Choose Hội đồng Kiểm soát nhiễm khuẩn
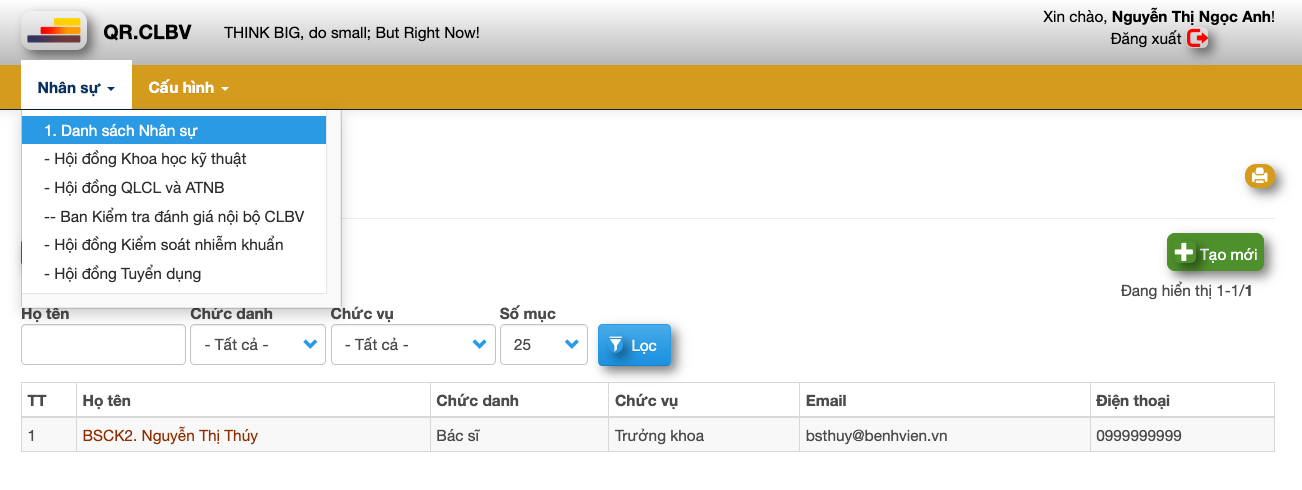1302x490 pixels. pos(164,245)
